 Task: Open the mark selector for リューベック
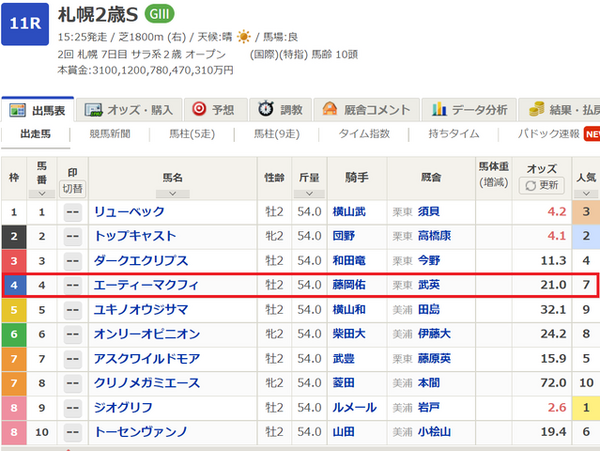pos(73,212)
